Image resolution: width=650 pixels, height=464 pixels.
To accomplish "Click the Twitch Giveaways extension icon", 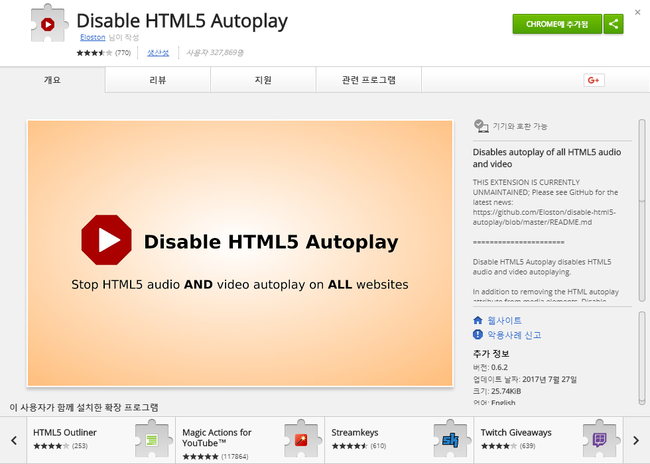I will click(x=600, y=439).
